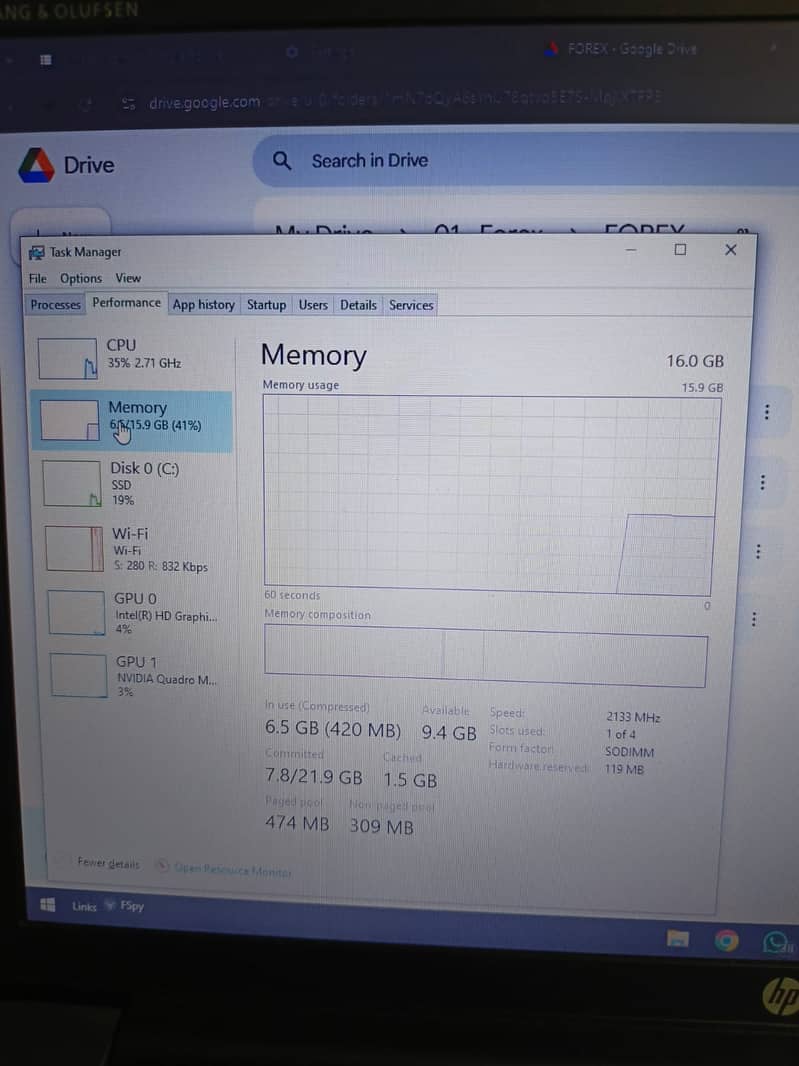The image size is (799, 1066).
Task: Click the Slots used value 1 of 4
Action: 621,734
